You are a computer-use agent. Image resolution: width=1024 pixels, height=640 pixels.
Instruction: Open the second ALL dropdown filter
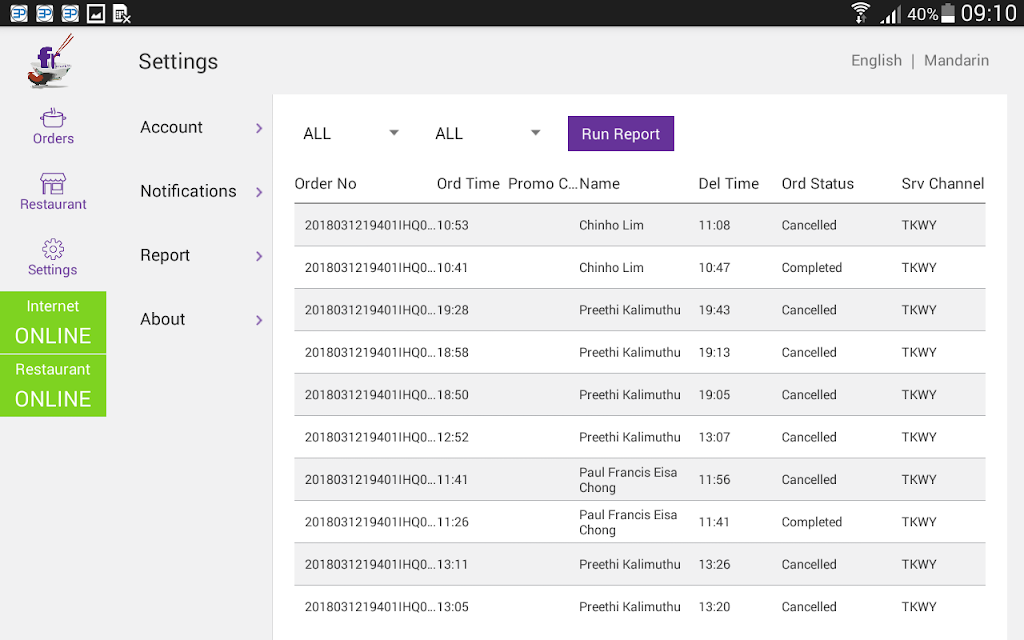point(488,133)
